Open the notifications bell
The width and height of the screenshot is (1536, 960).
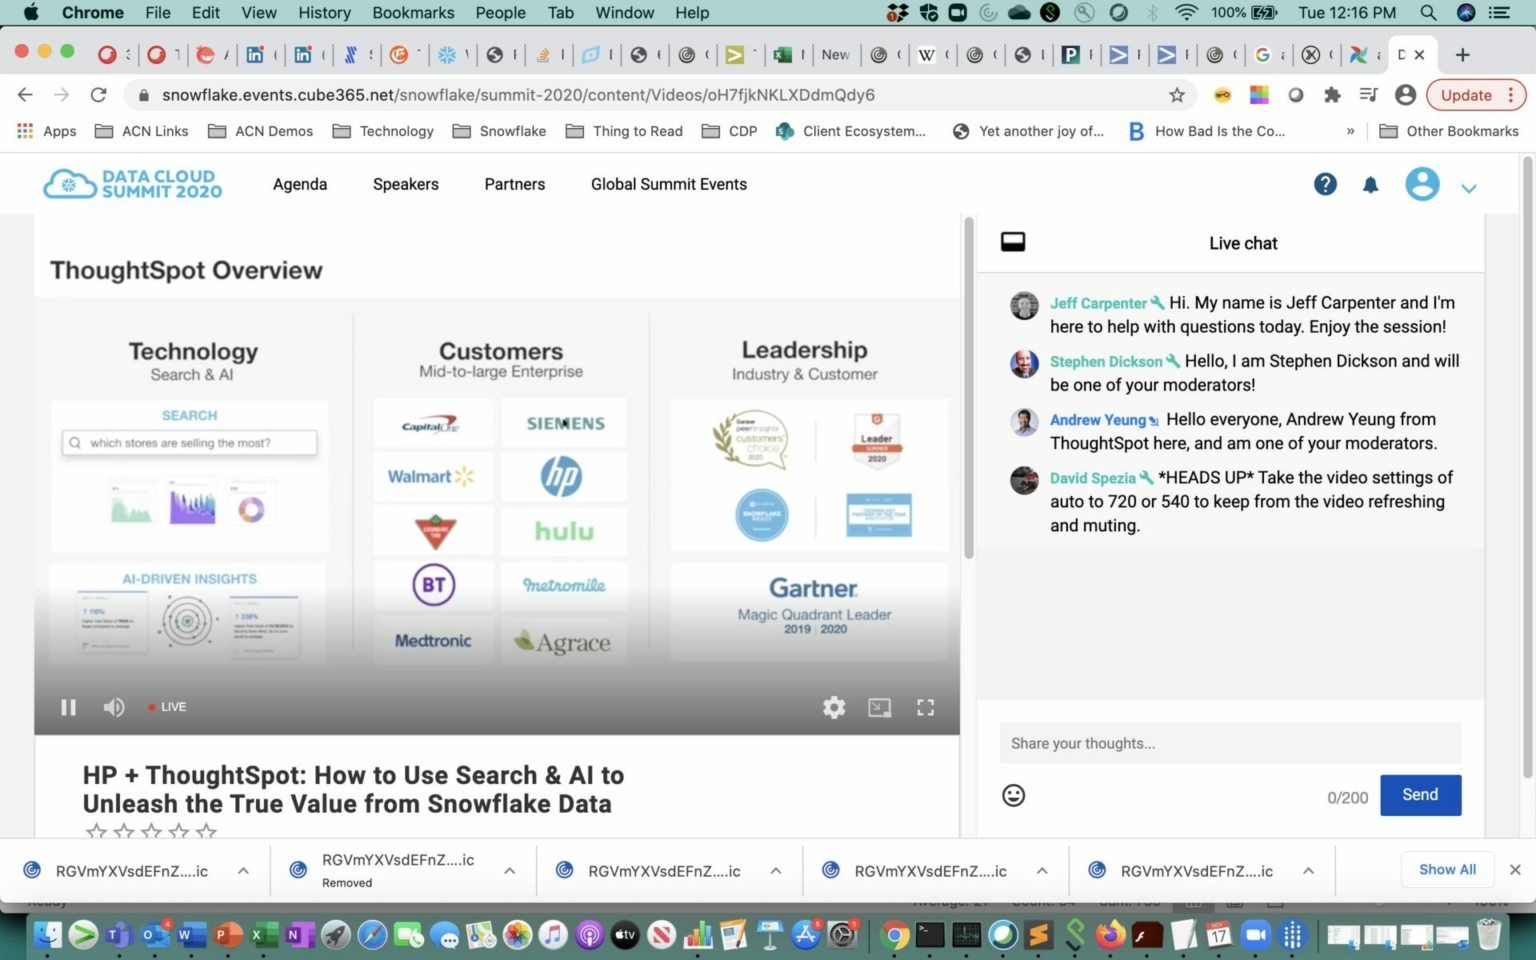coord(1370,184)
